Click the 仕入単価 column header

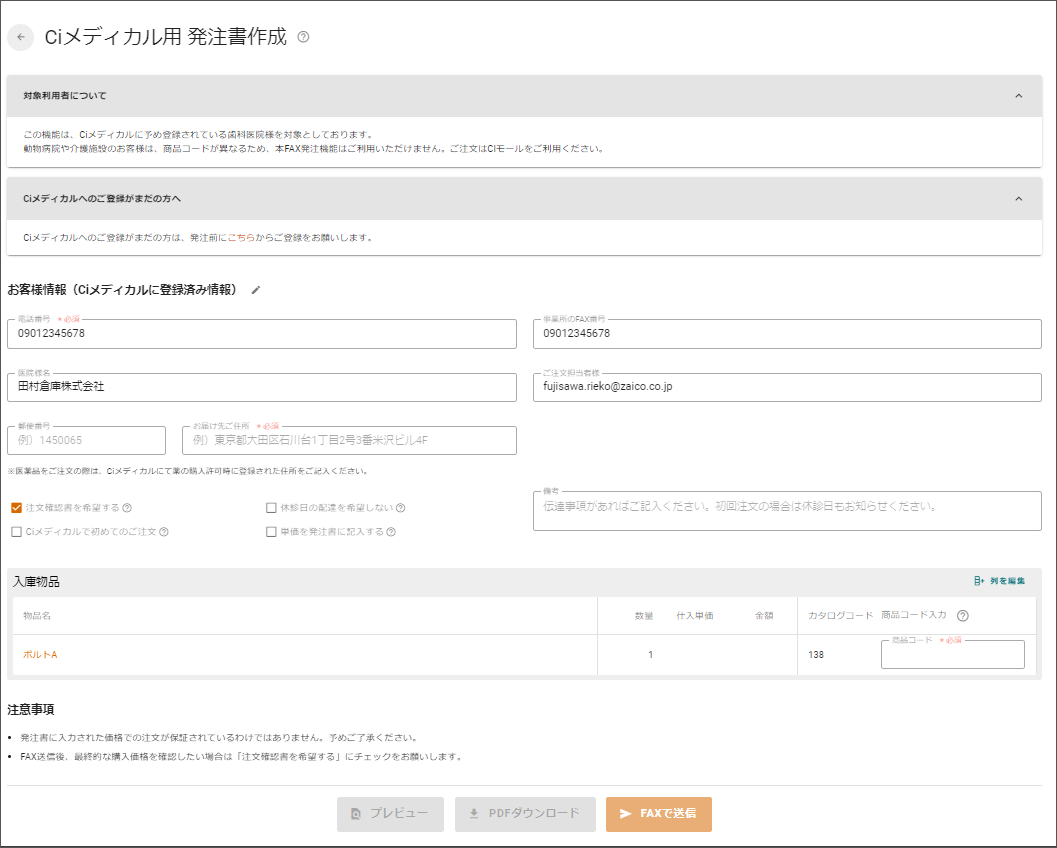(x=695, y=615)
